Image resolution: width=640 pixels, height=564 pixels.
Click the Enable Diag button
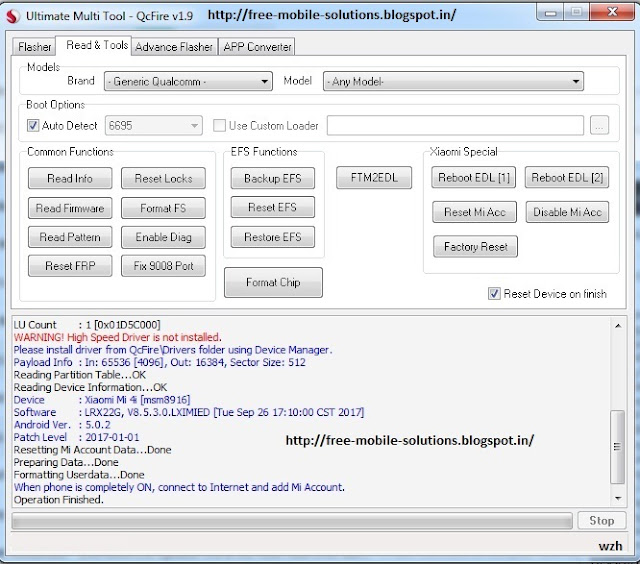pos(163,237)
